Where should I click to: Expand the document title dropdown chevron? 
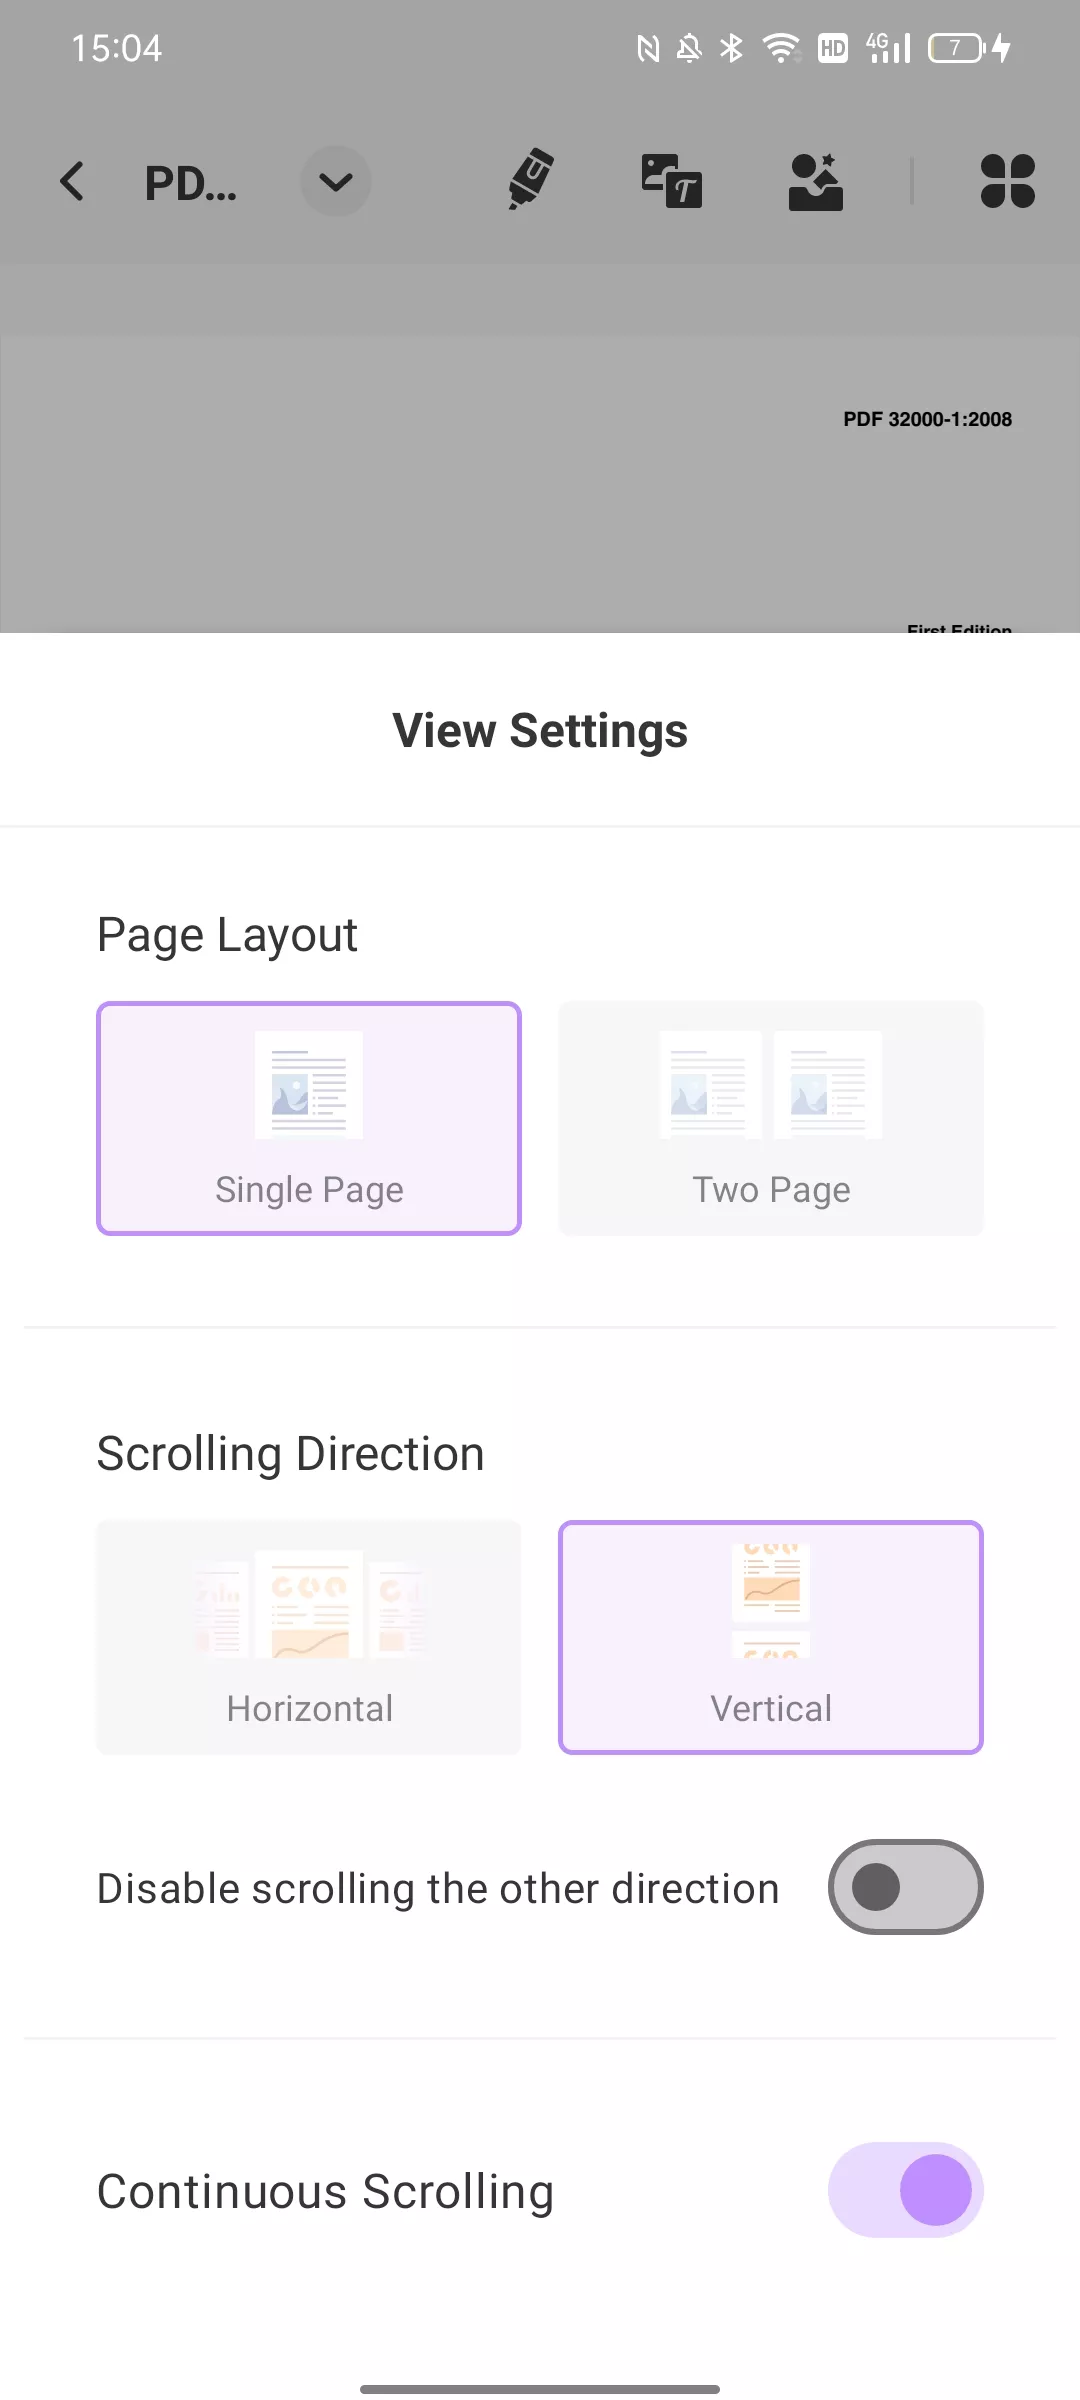[336, 182]
